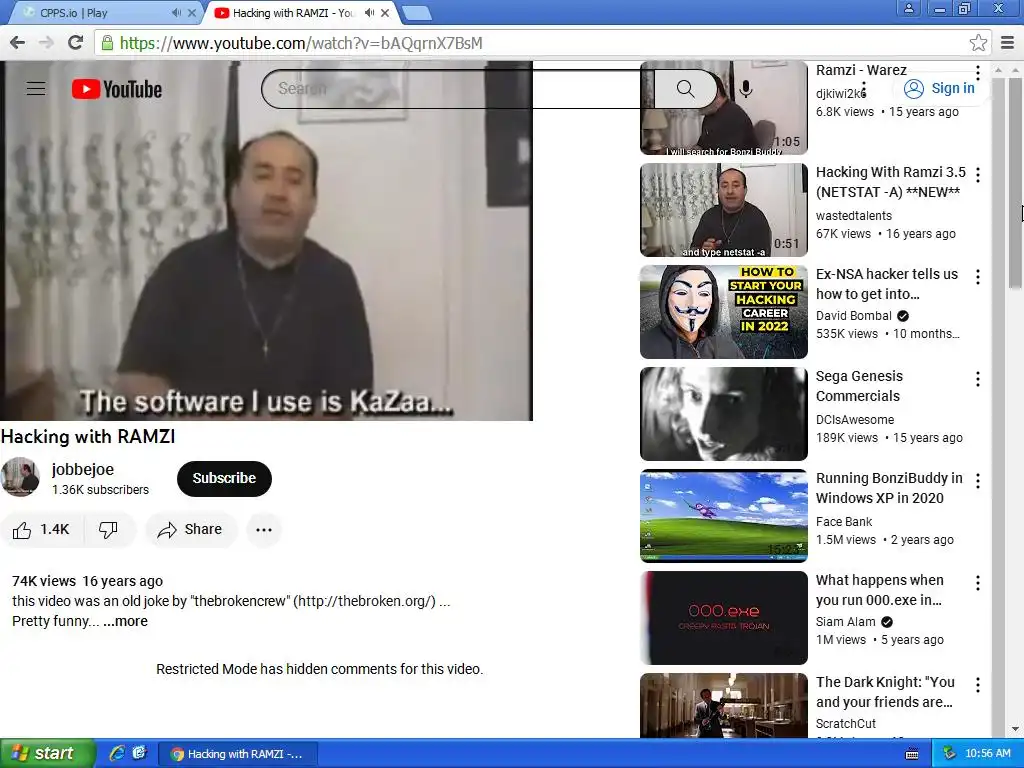Click the site lock security icon
Viewport: 1024px width, 768px height.
(x=106, y=43)
